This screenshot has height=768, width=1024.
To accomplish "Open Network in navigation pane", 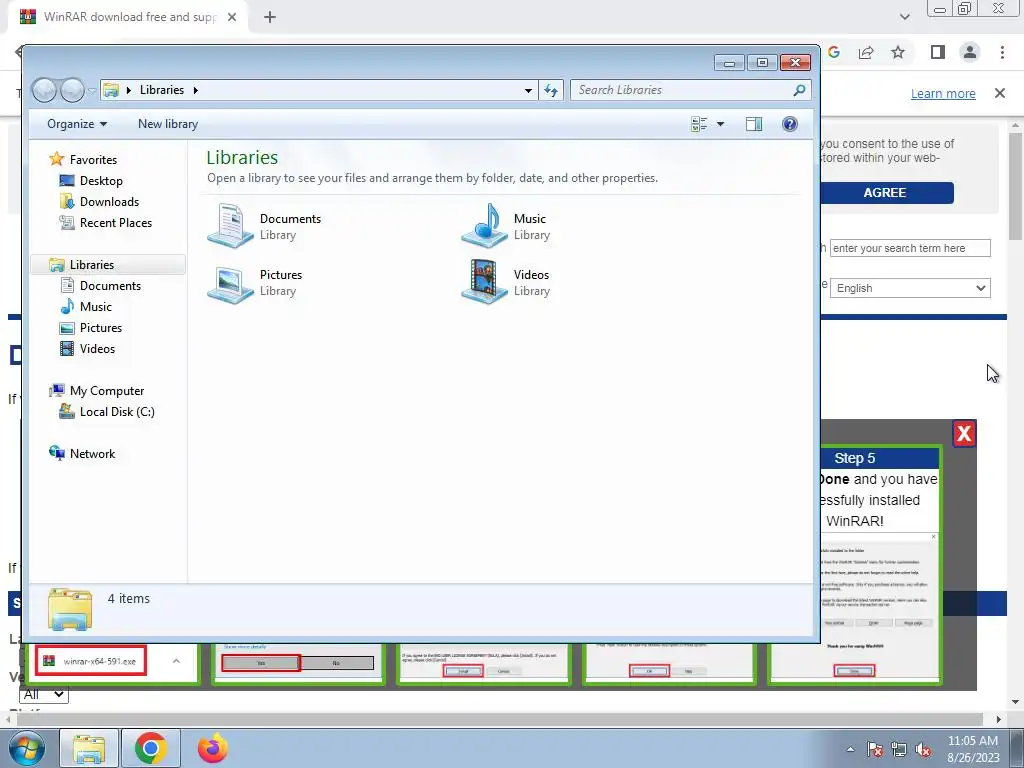I will click(92, 454).
